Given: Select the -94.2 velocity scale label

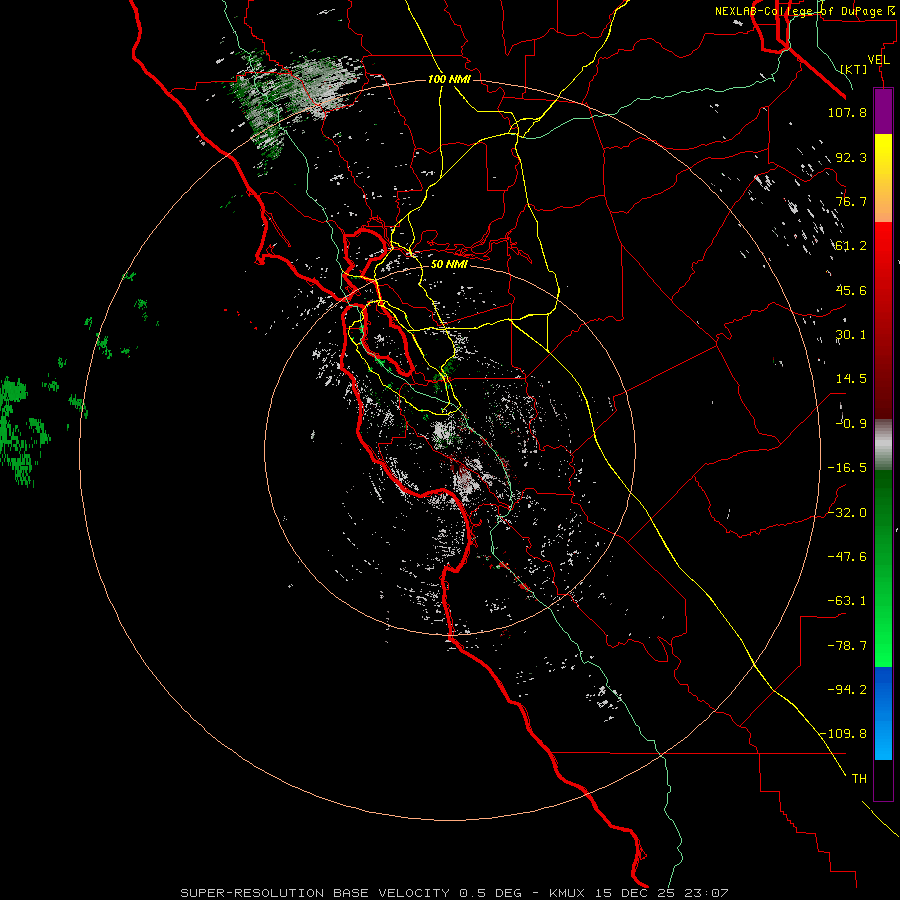Looking at the screenshot, I should point(847,690).
